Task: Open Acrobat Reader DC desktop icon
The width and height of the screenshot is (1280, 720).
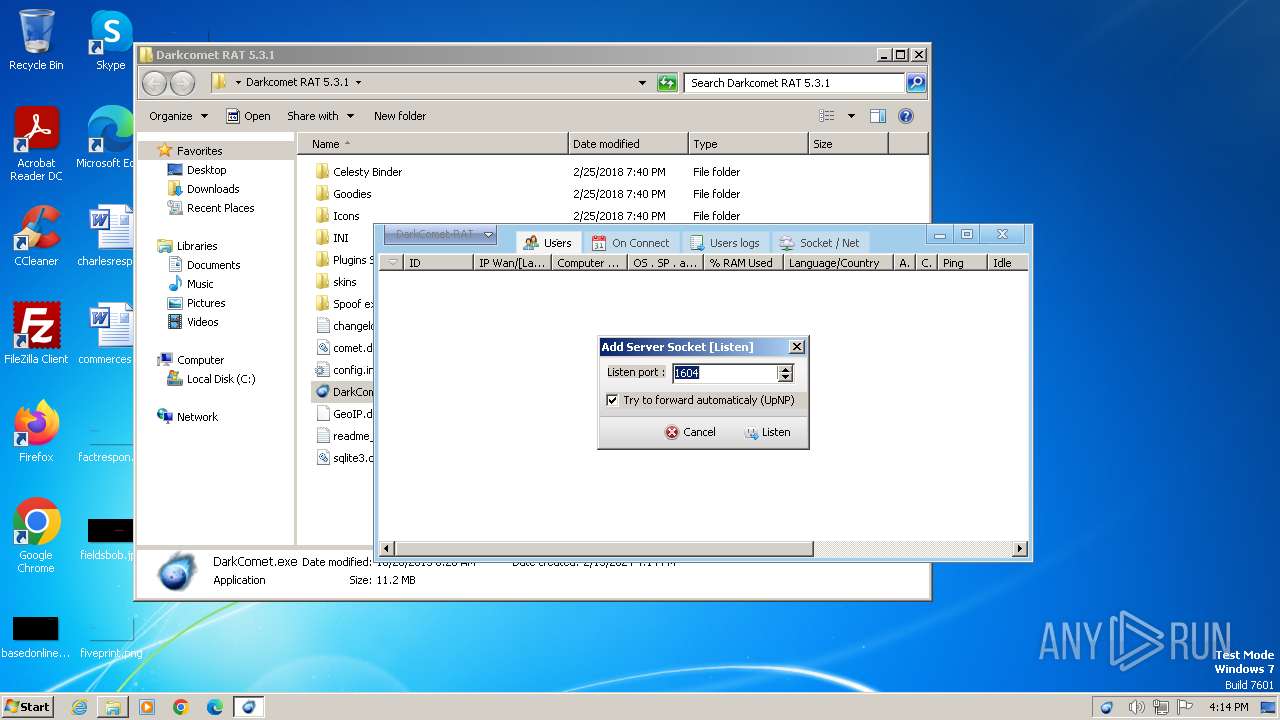Action: coord(36,143)
